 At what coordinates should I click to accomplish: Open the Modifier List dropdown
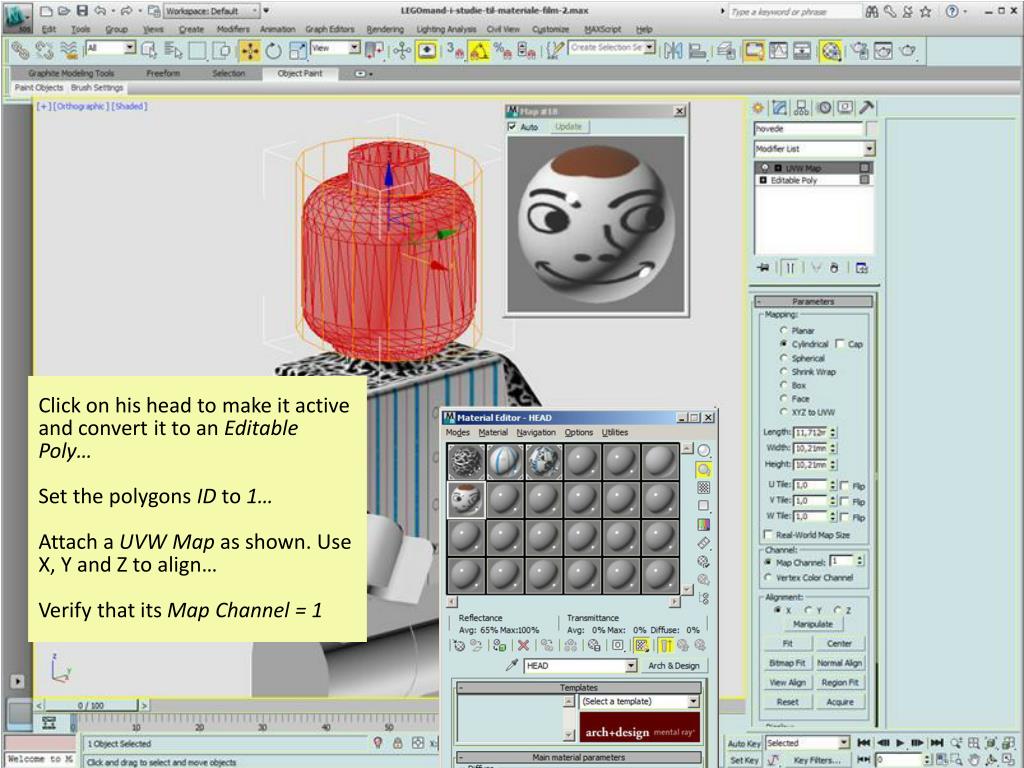pyautogui.click(x=814, y=149)
